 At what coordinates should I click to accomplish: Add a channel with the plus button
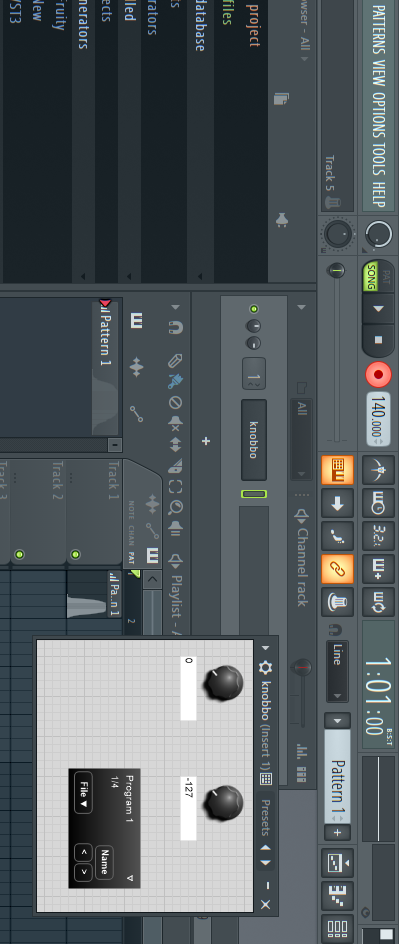pyautogui.click(x=206, y=441)
